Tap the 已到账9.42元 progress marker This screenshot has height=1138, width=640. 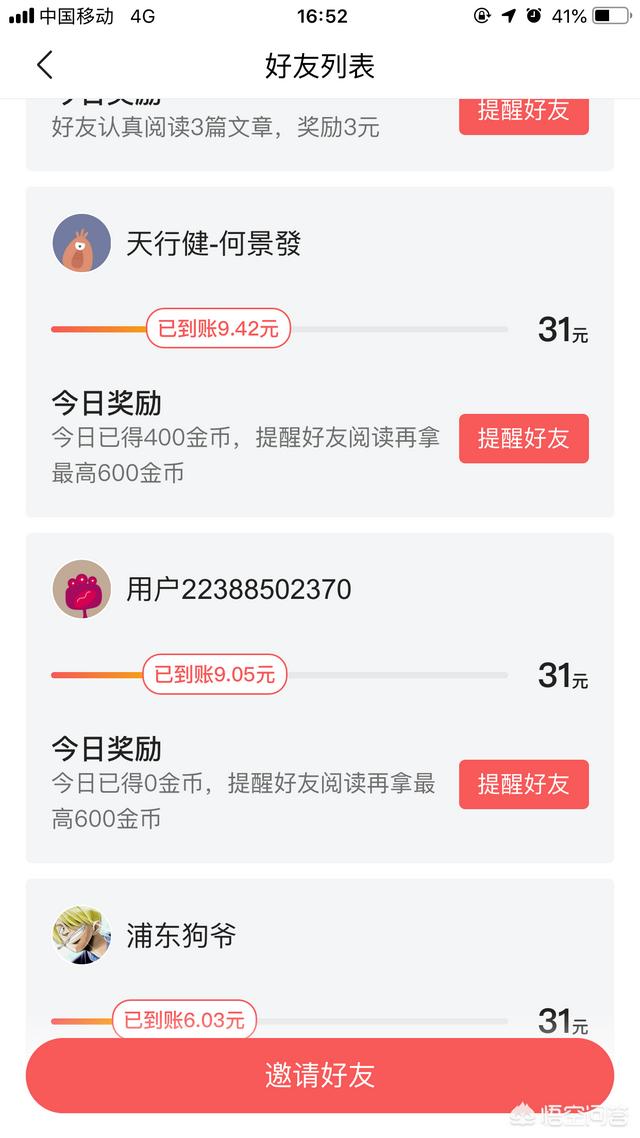(x=218, y=329)
